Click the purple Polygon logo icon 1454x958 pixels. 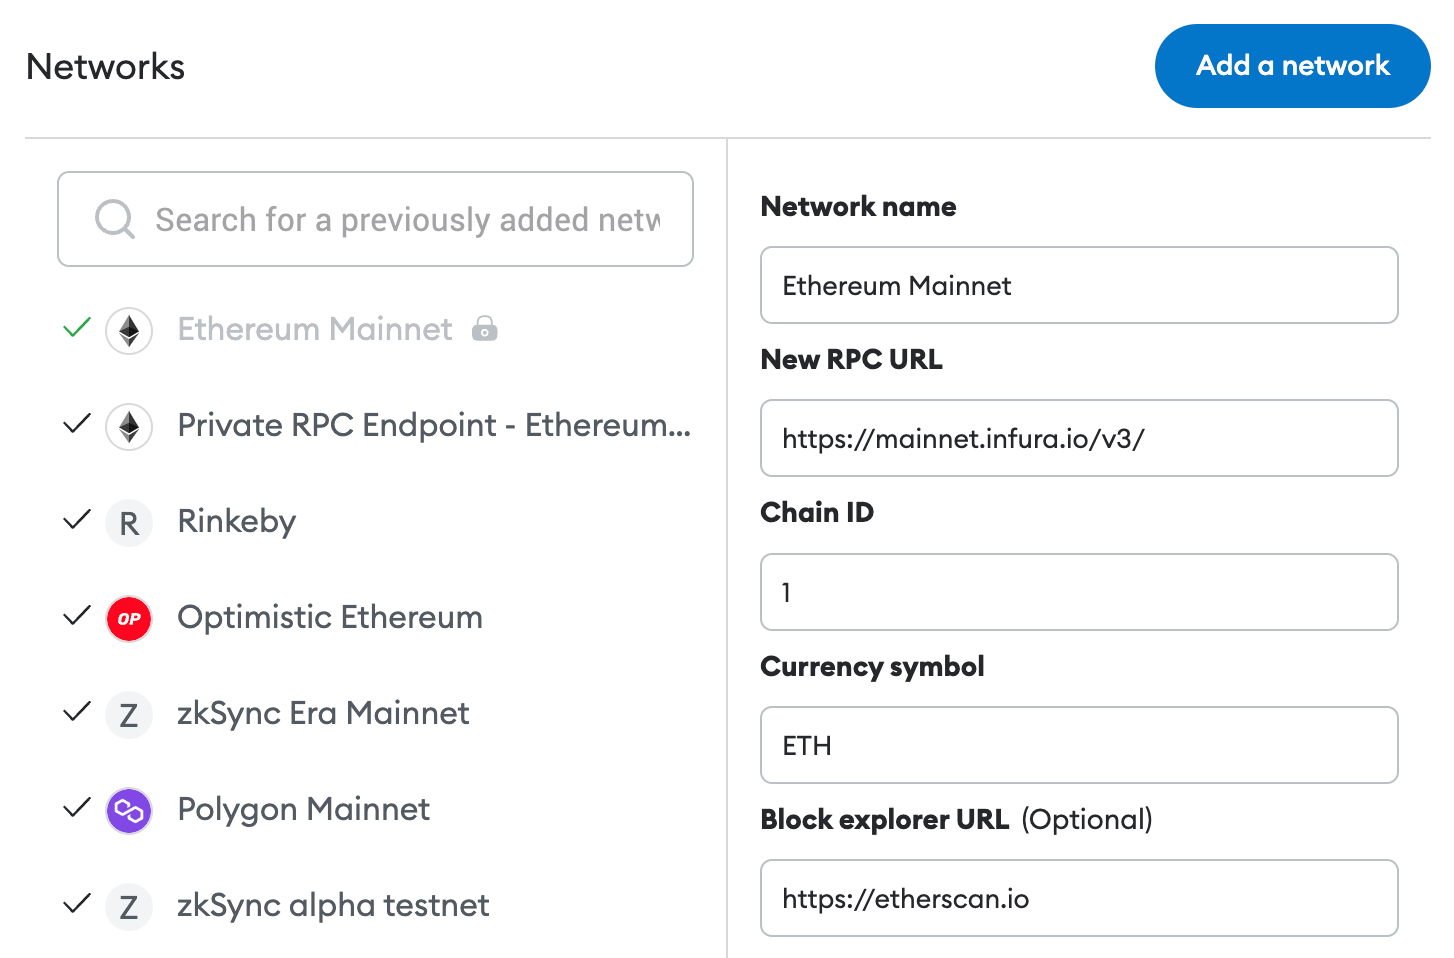point(129,810)
